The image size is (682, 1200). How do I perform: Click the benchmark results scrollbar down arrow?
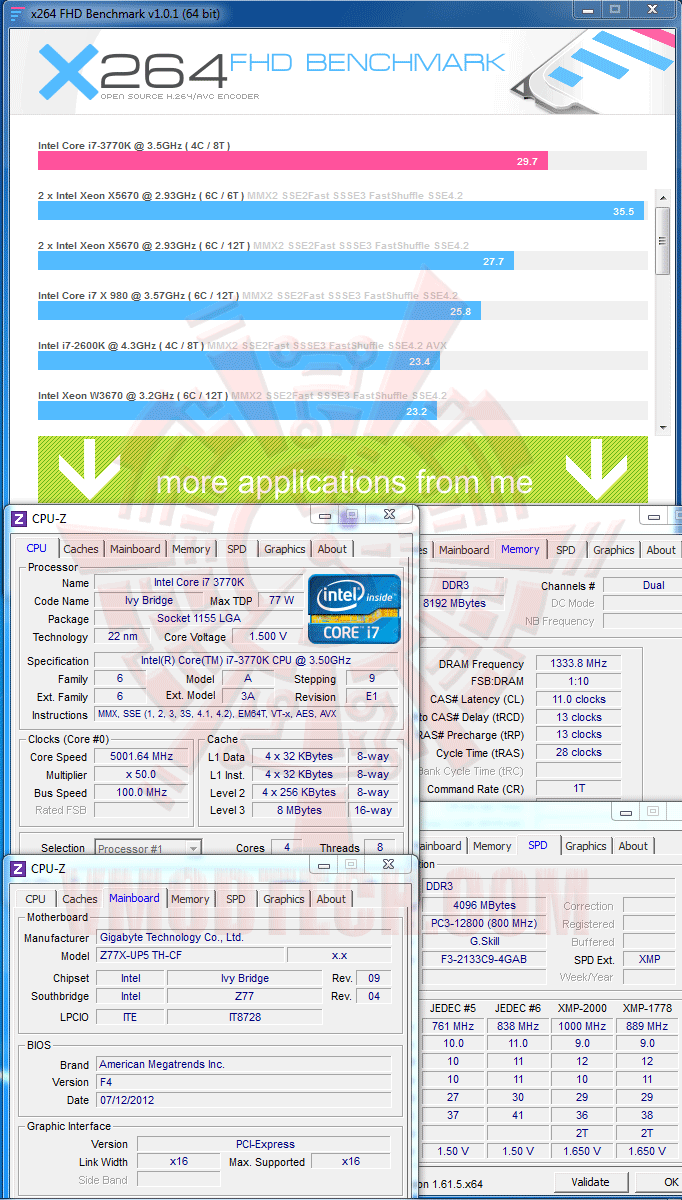(x=662, y=427)
